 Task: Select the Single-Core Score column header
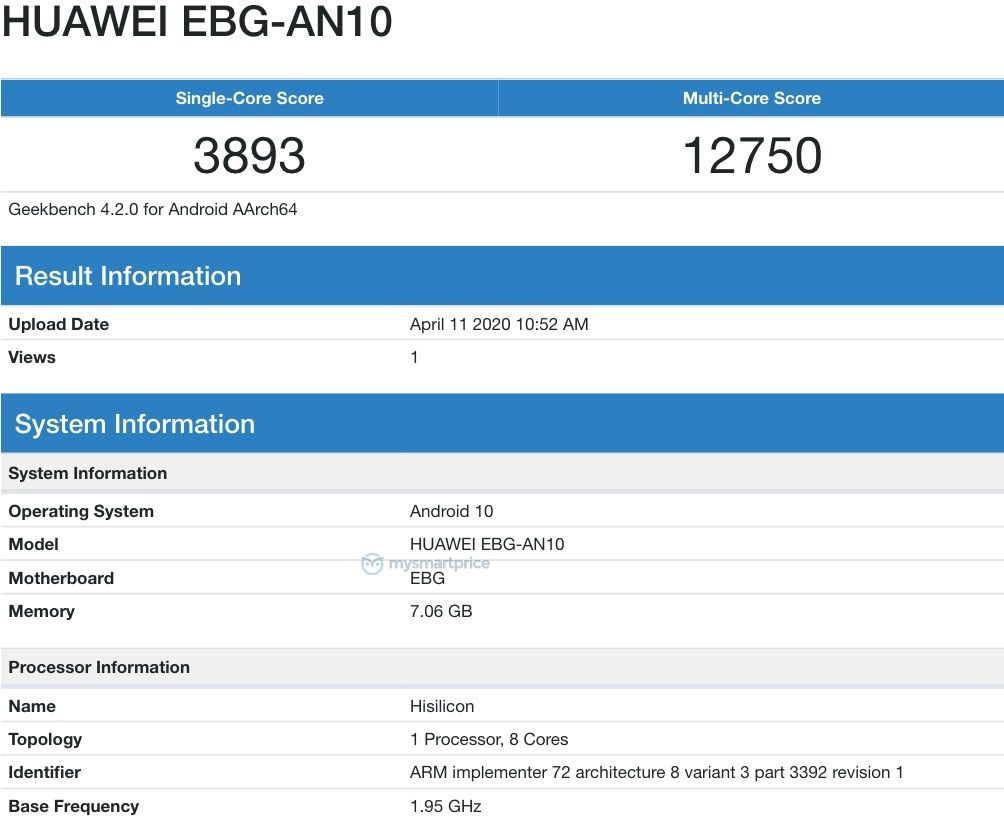(250, 98)
